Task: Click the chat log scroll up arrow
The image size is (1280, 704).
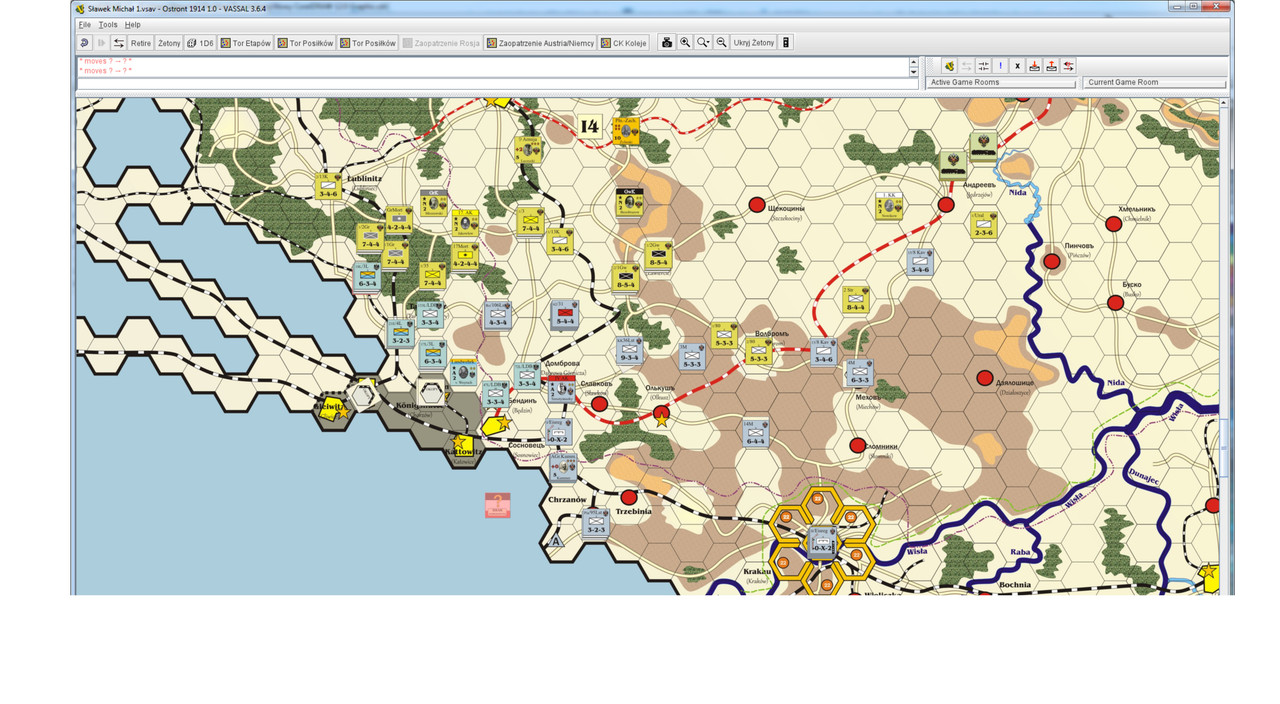Action: (x=913, y=61)
